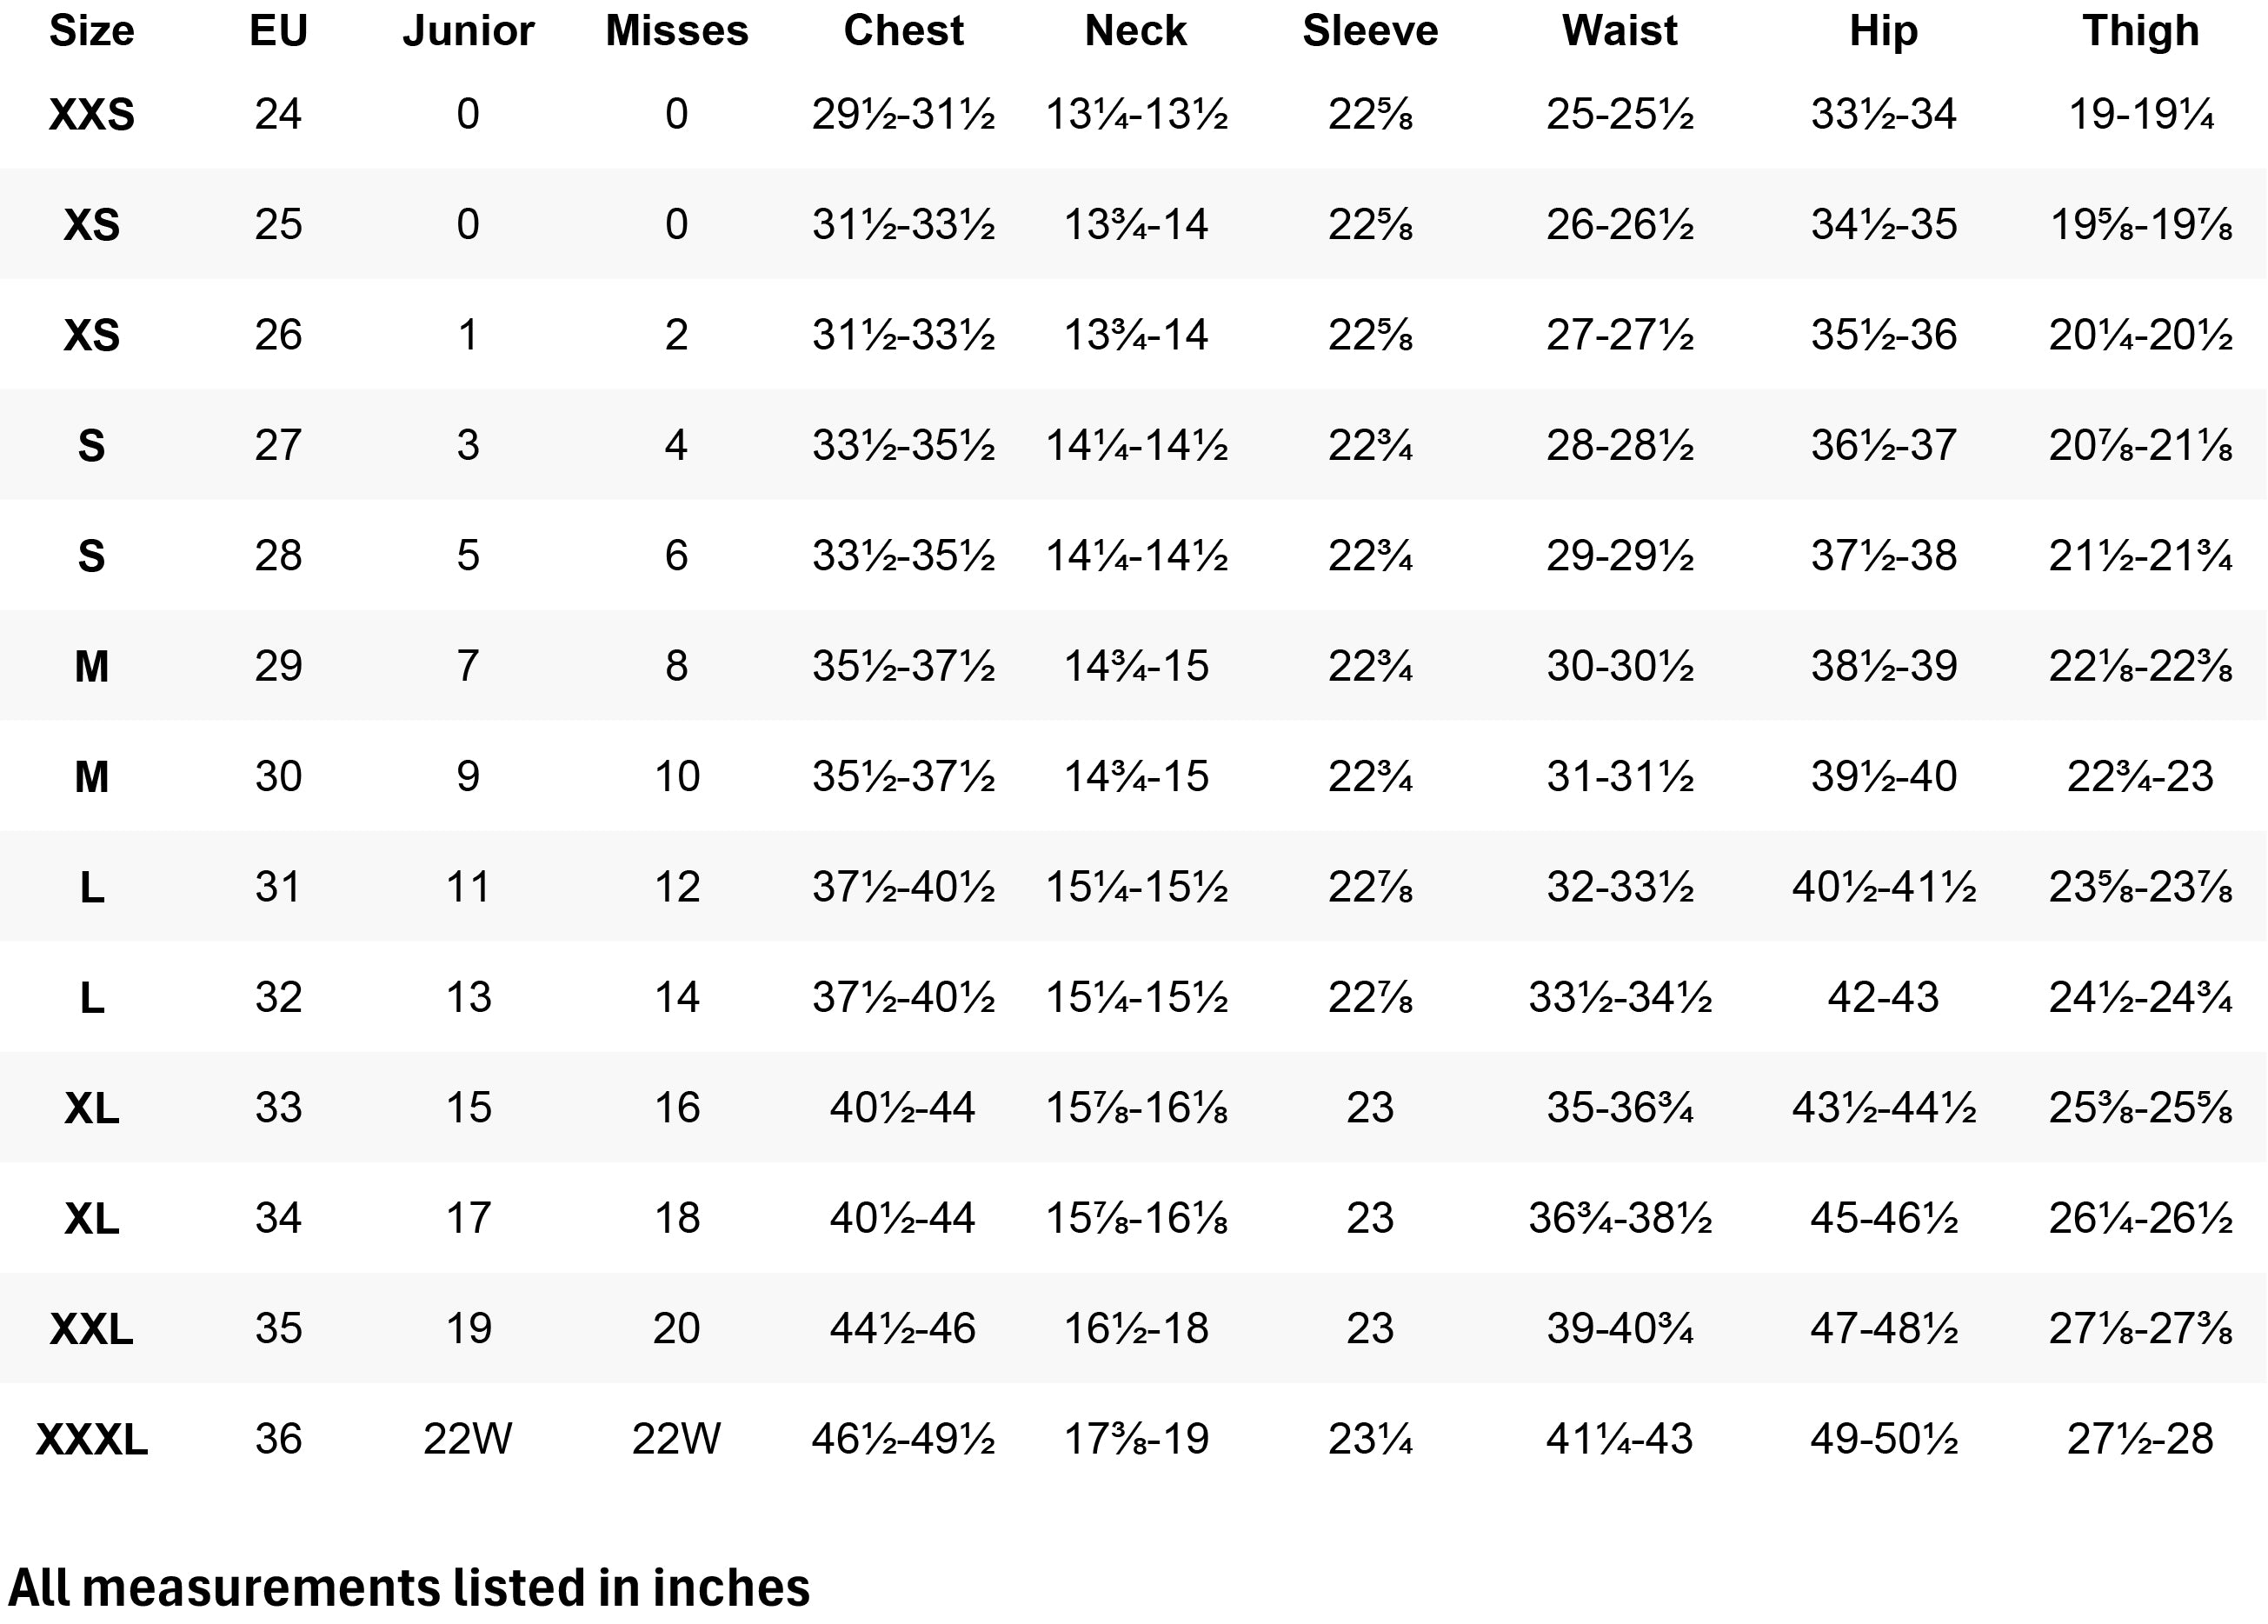The image size is (2268, 1624).
Task: Click the Waist column header
Action: [1620, 31]
